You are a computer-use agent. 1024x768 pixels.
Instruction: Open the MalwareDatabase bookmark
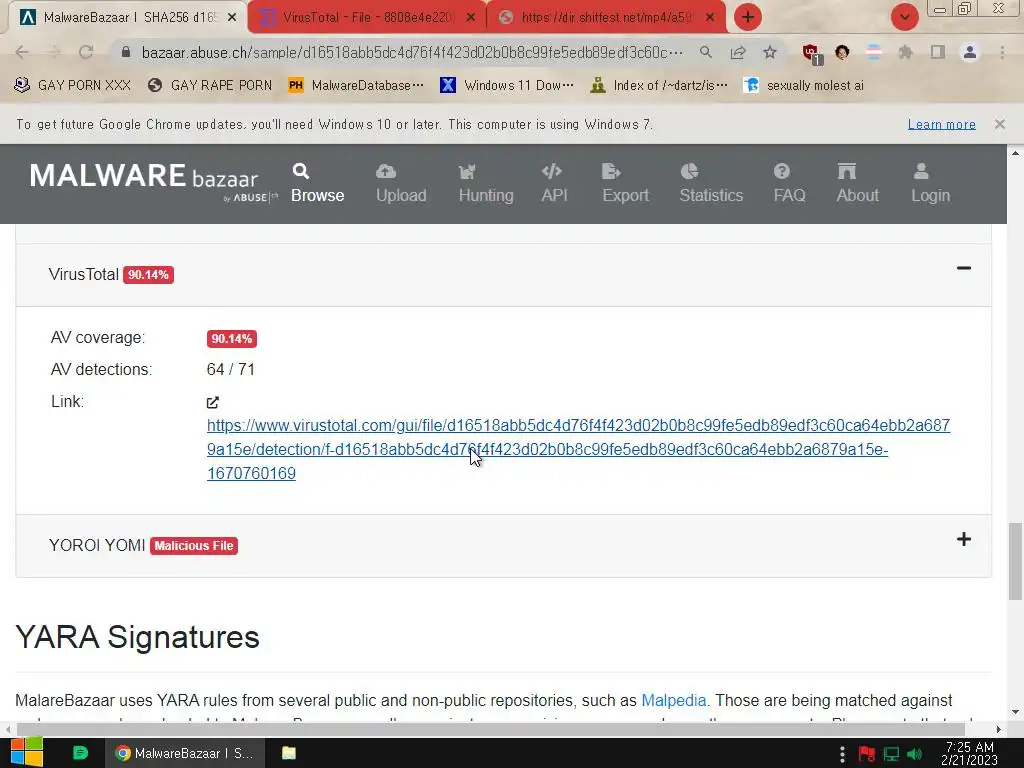pos(355,85)
